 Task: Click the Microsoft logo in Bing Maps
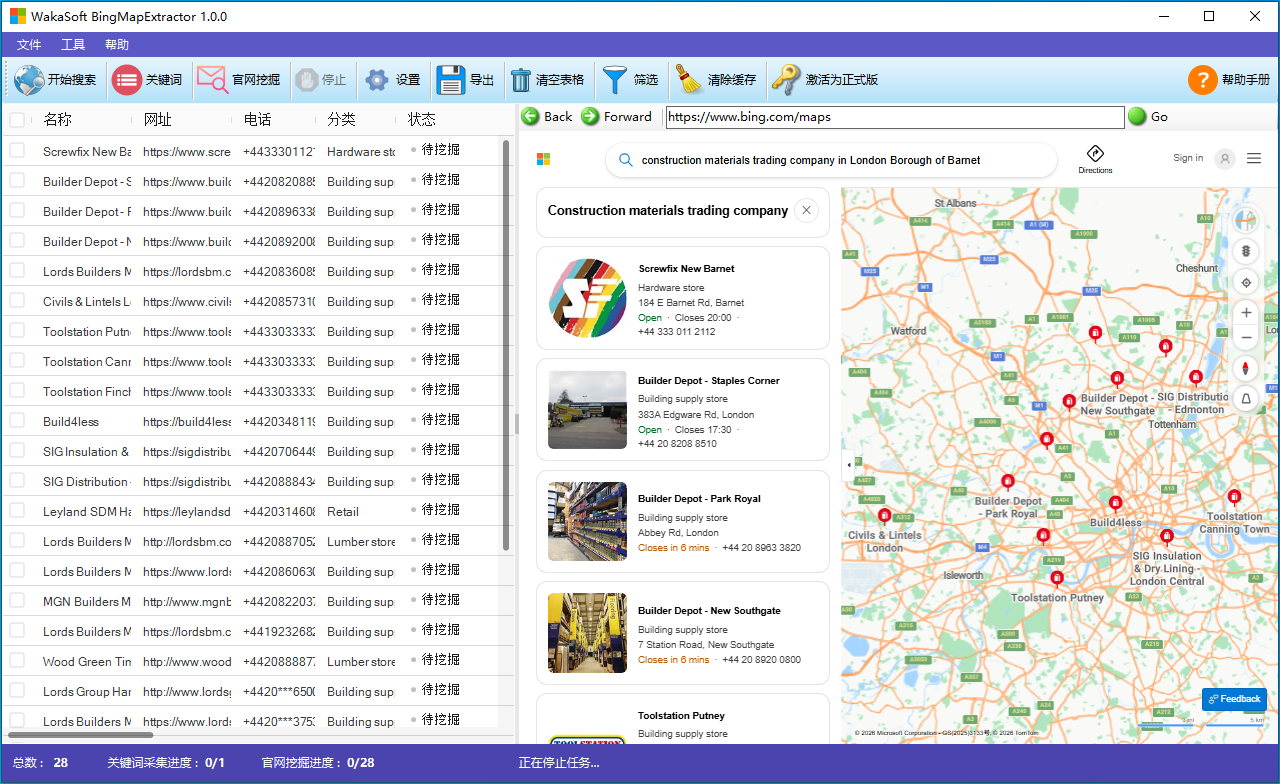[x=544, y=159]
